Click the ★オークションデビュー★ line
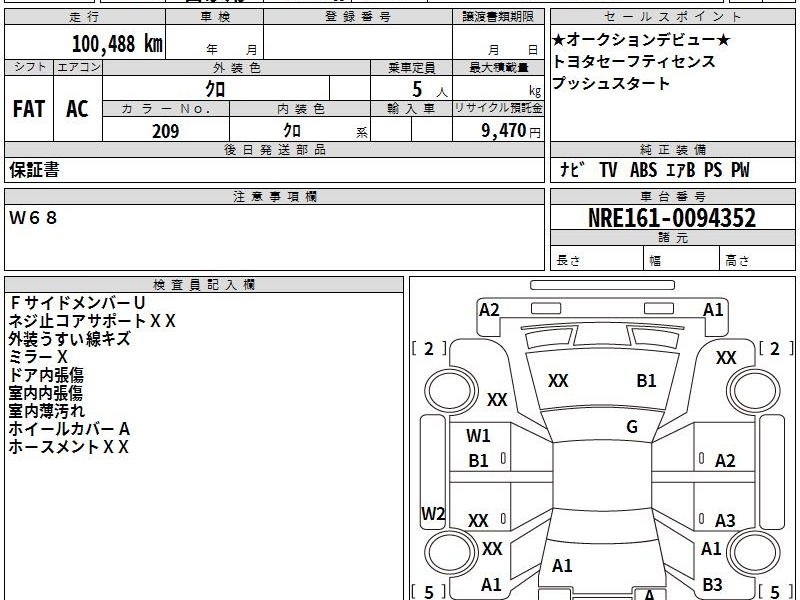Viewport: 800px width, 600px height. point(641,39)
